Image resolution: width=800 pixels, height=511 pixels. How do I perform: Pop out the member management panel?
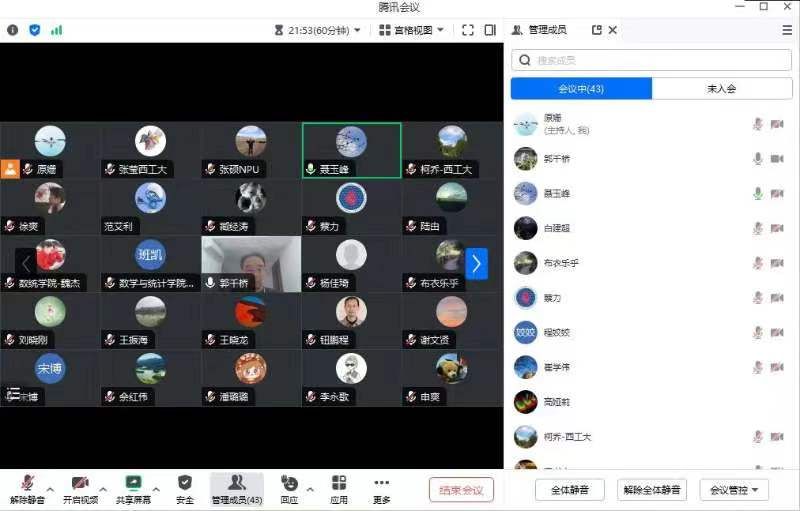click(597, 30)
